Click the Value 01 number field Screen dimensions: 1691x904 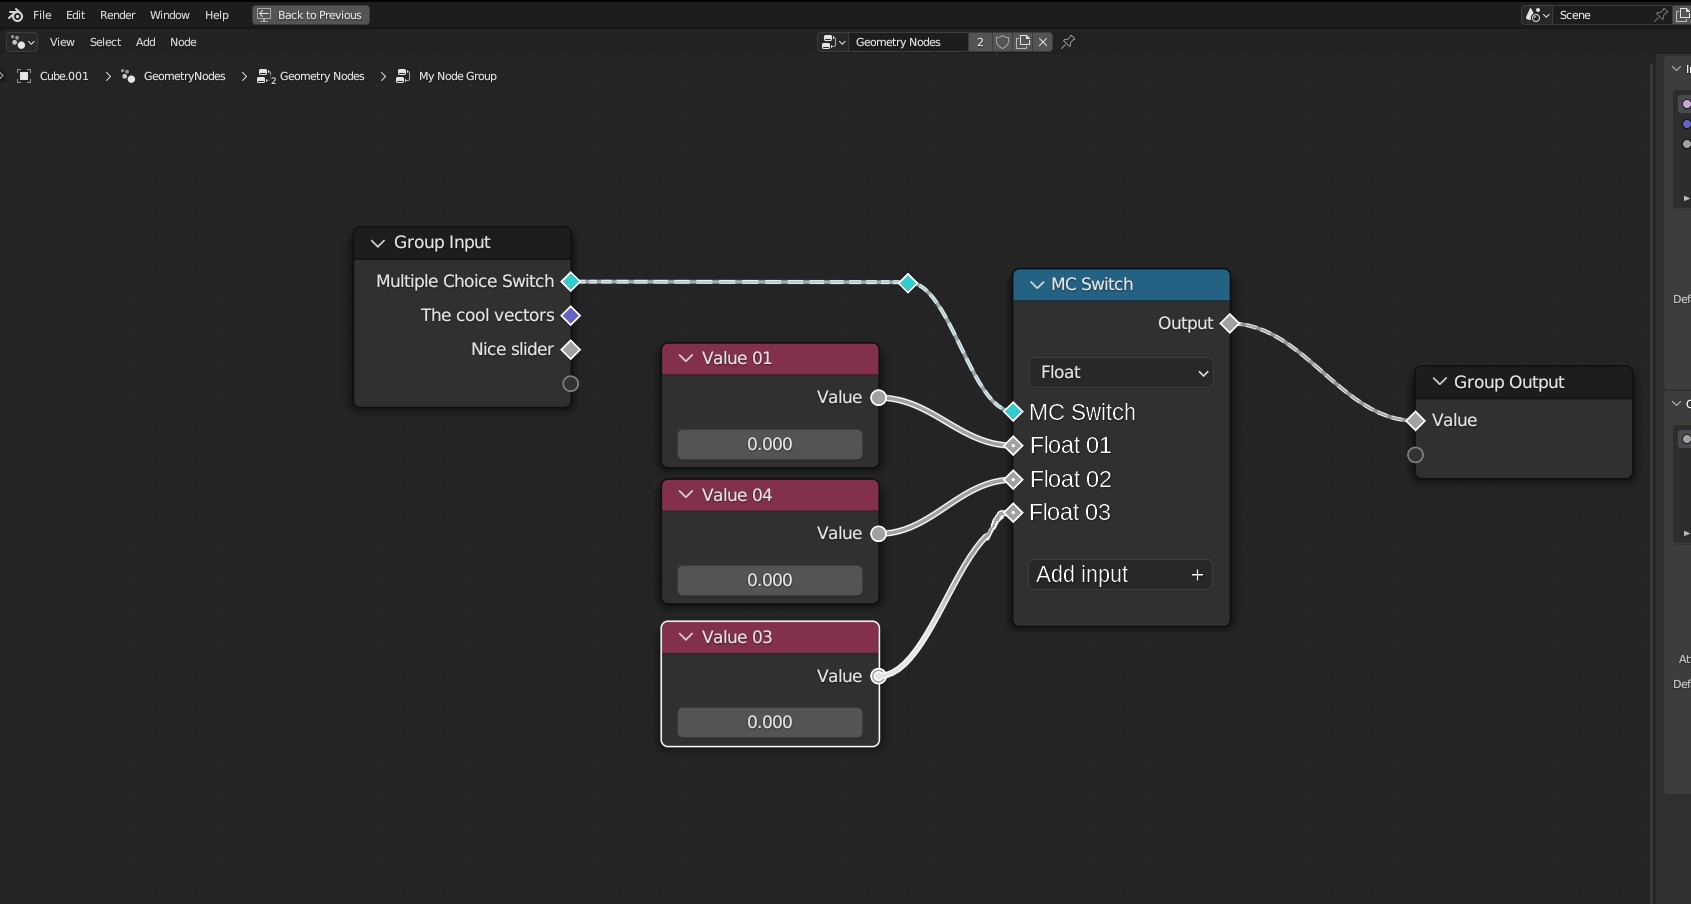pos(770,444)
